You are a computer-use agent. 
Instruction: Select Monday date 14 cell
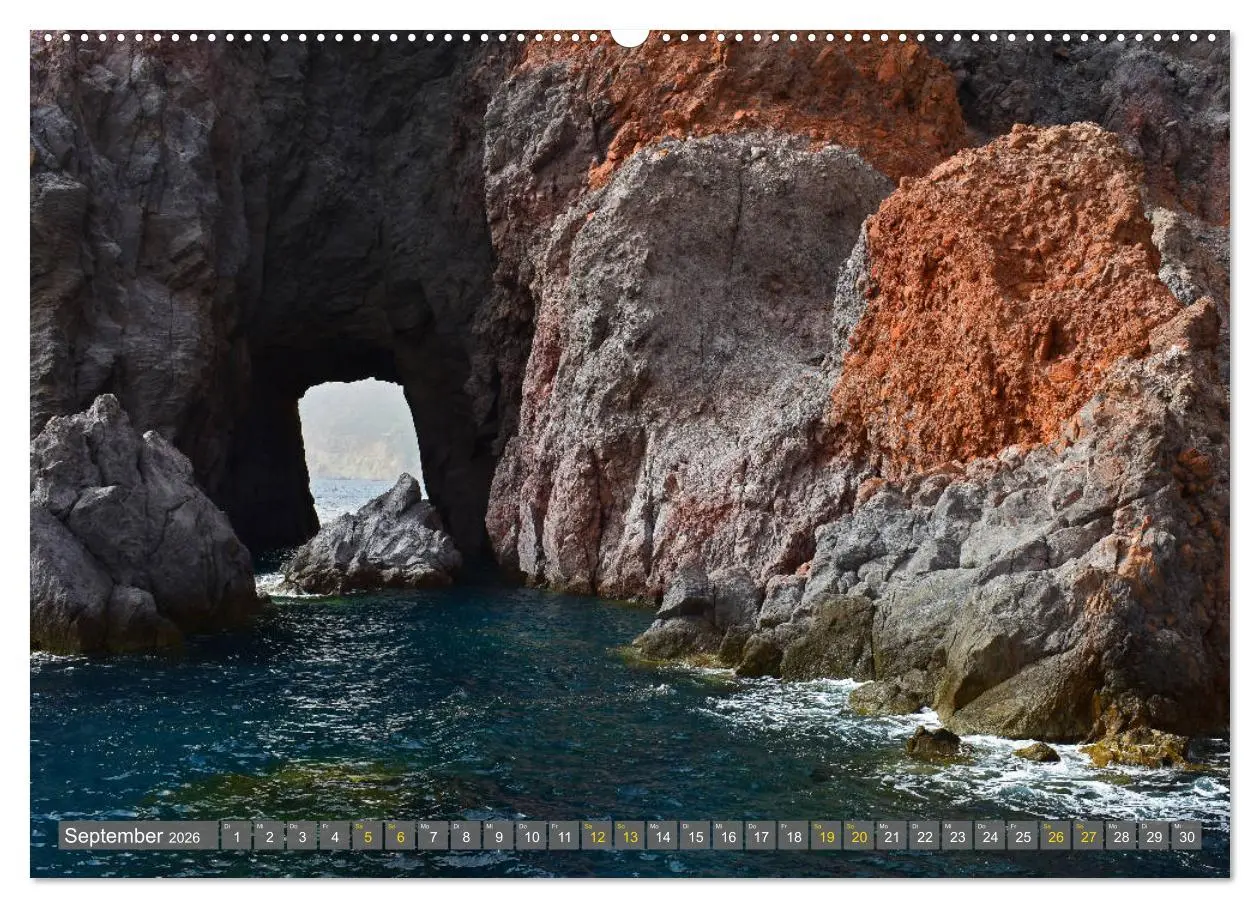[x=662, y=836]
